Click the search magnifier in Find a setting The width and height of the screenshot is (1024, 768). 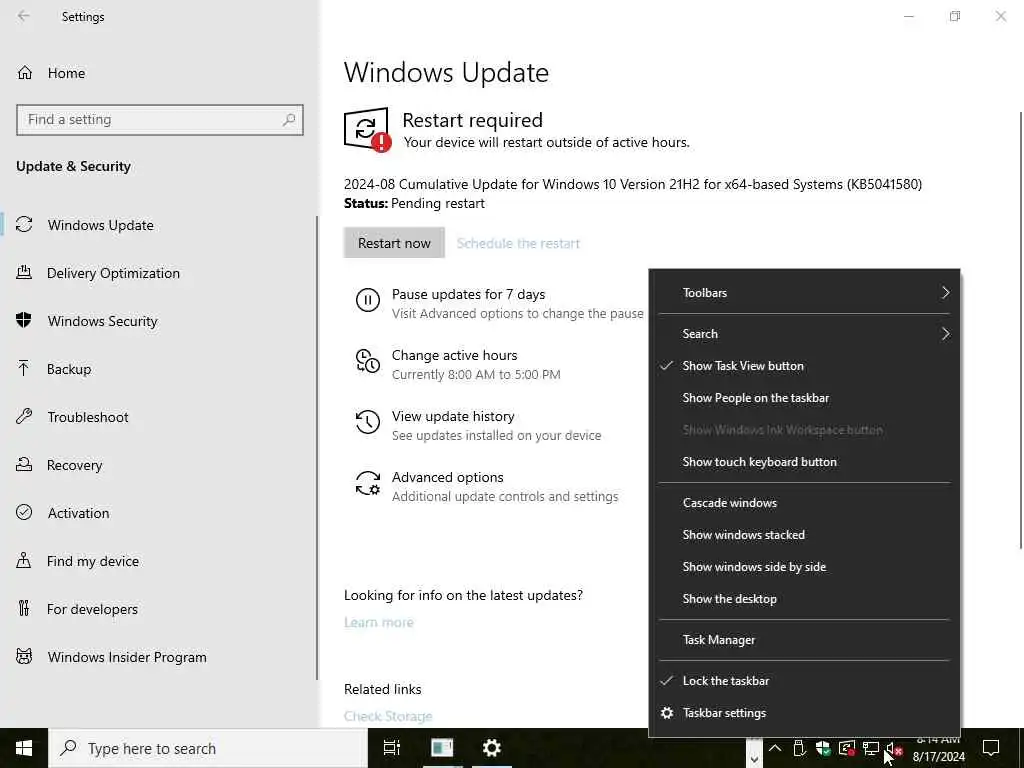(289, 120)
